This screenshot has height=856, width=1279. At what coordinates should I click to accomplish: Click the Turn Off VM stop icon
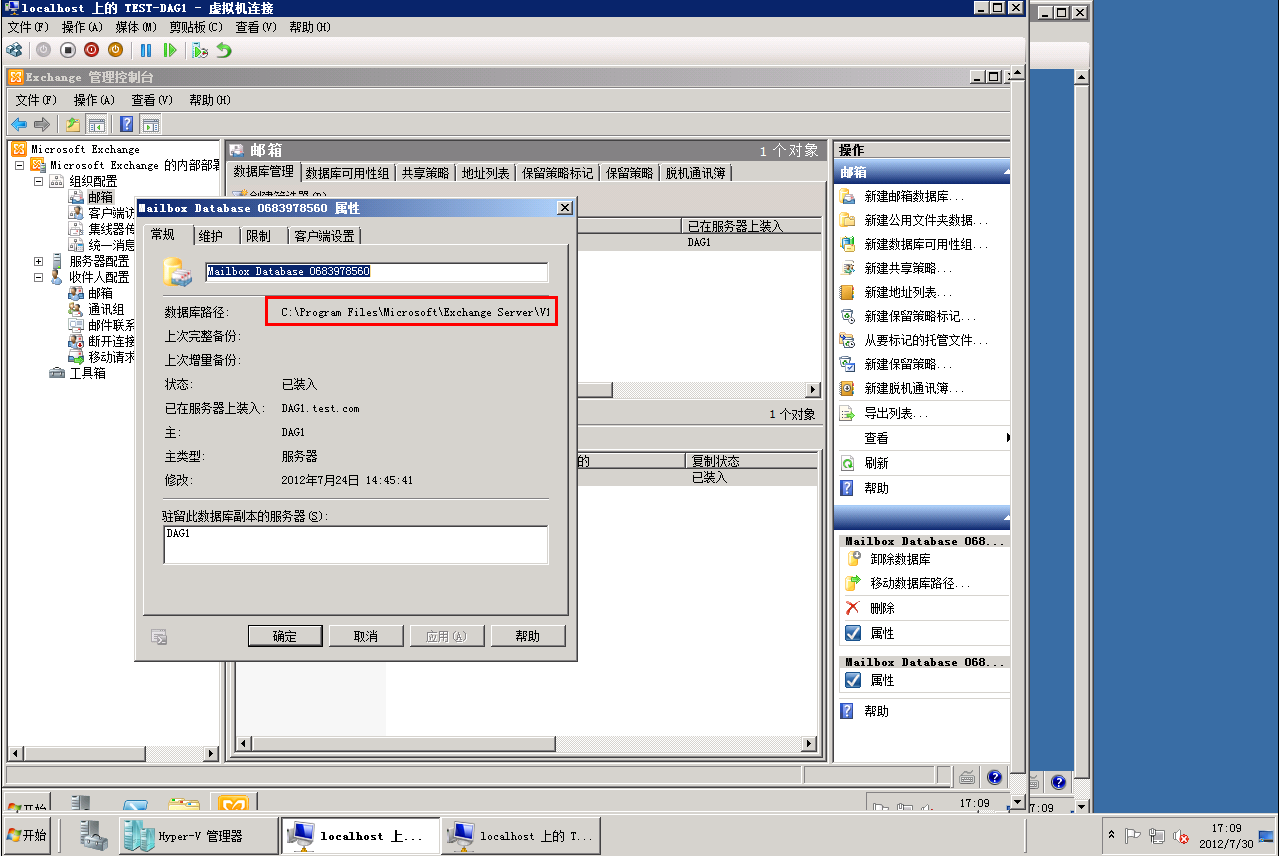coord(68,49)
